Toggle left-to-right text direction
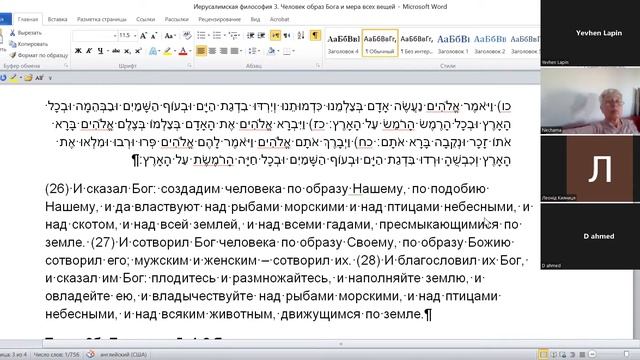 point(276,36)
